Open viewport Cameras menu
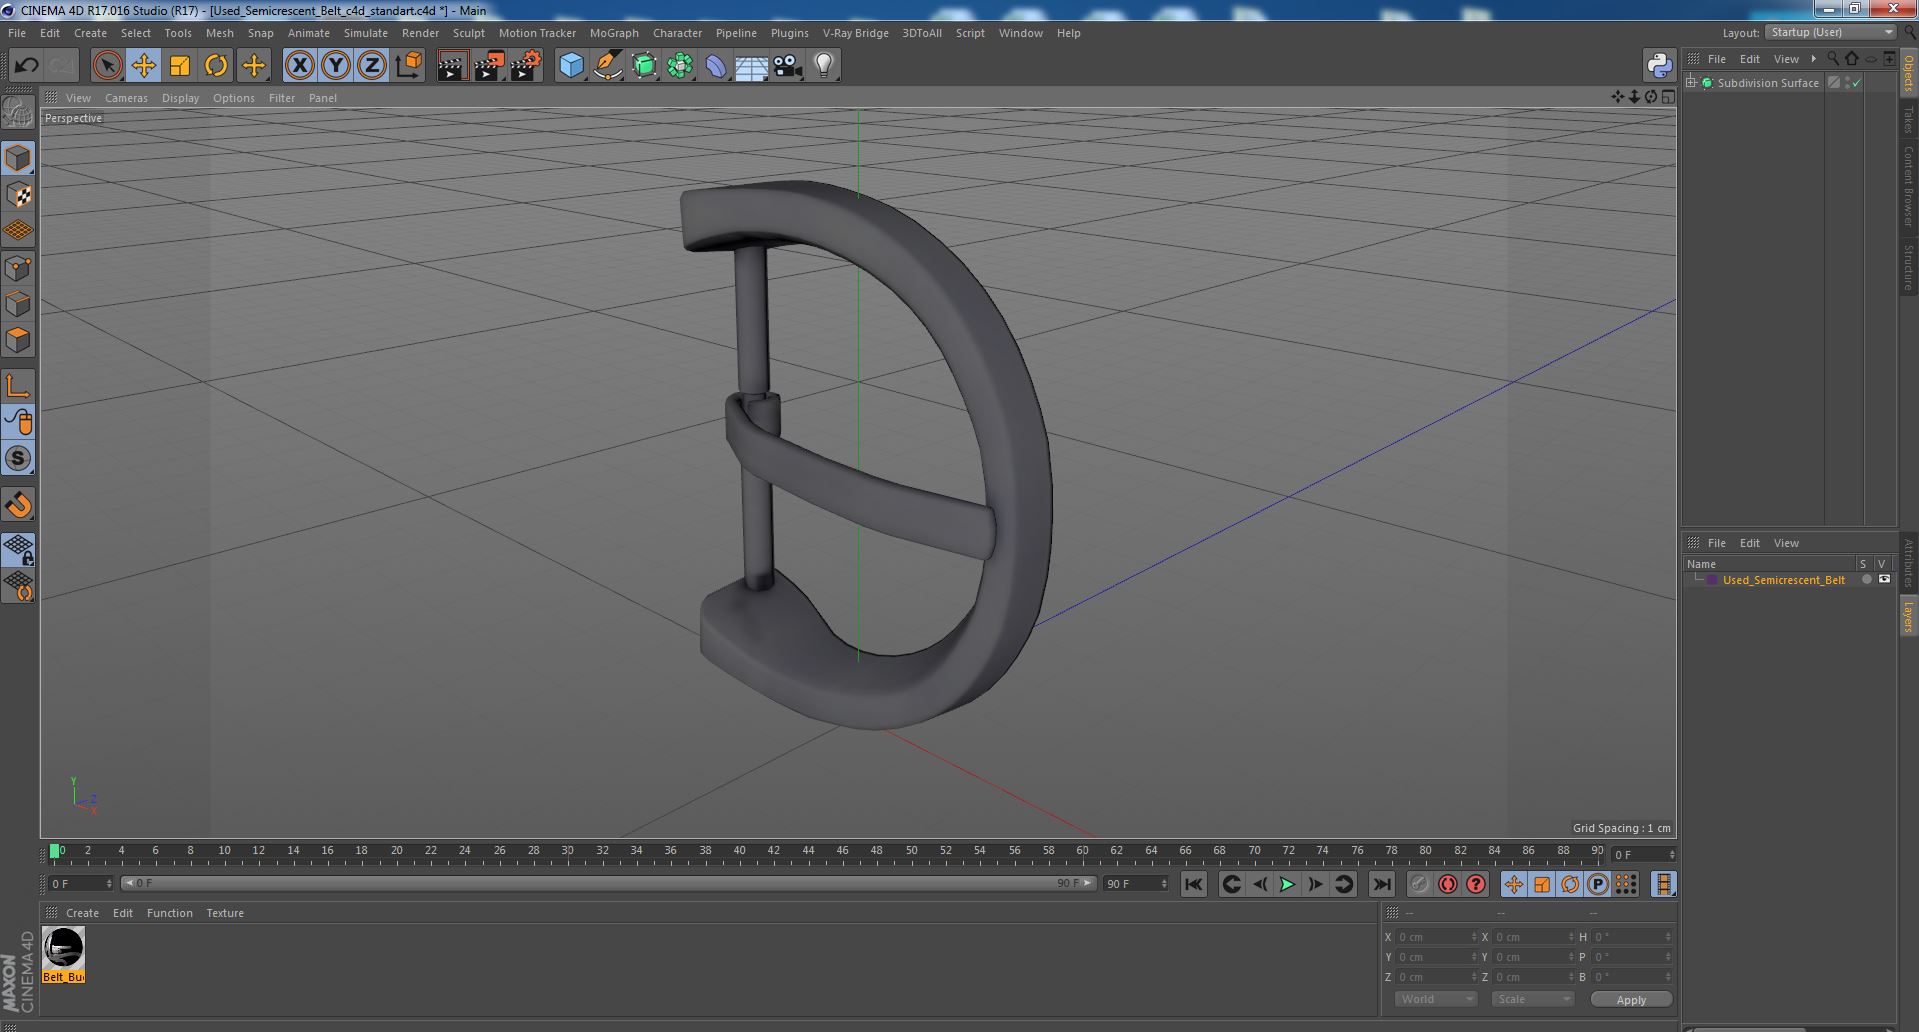Image resolution: width=1919 pixels, height=1032 pixels. point(126,98)
